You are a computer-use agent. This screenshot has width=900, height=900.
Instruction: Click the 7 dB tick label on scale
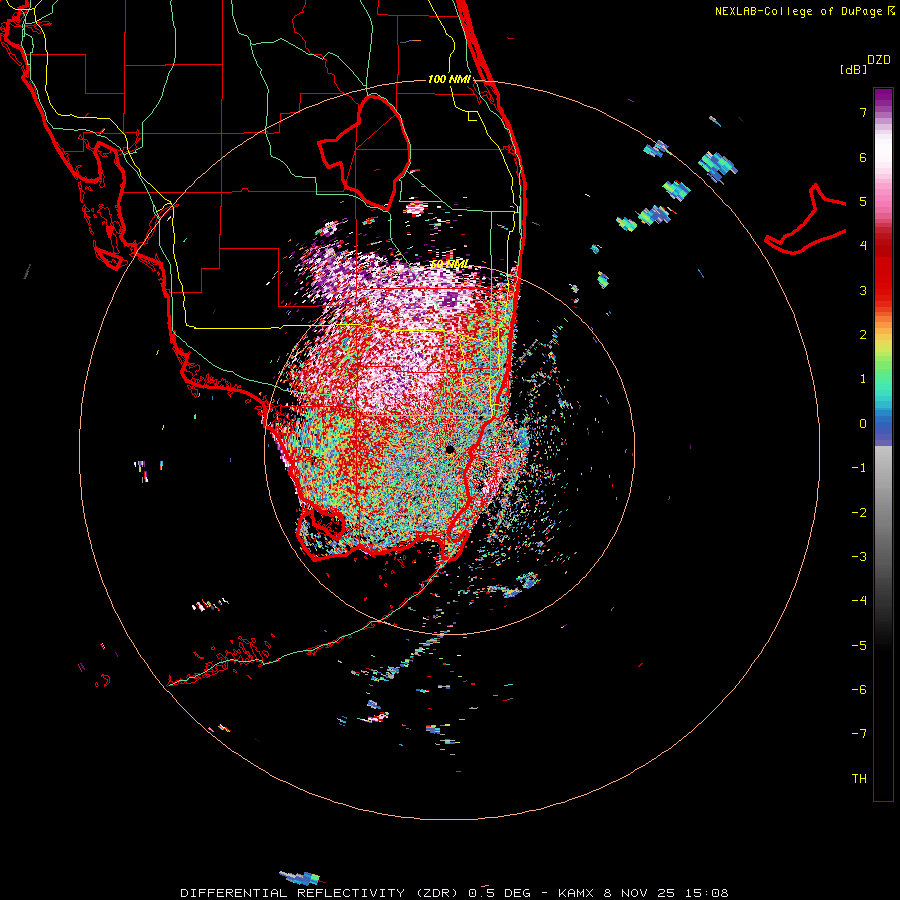coord(863,112)
